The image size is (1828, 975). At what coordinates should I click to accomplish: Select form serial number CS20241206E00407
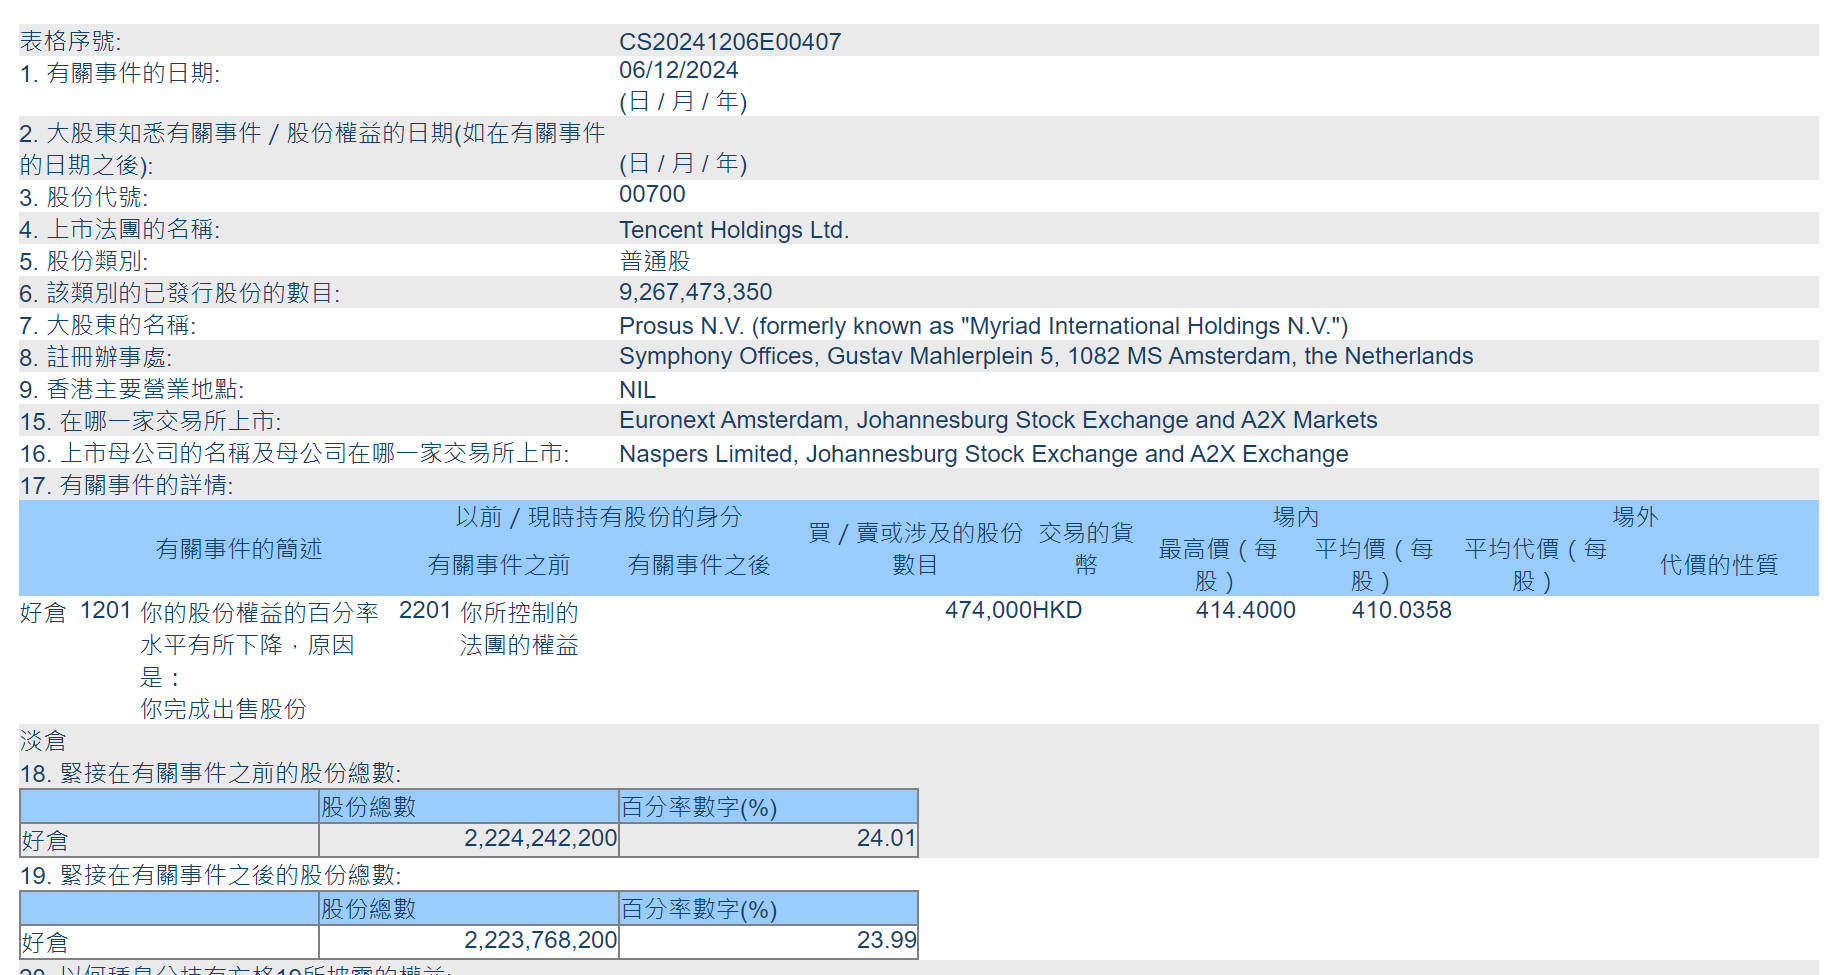[730, 41]
